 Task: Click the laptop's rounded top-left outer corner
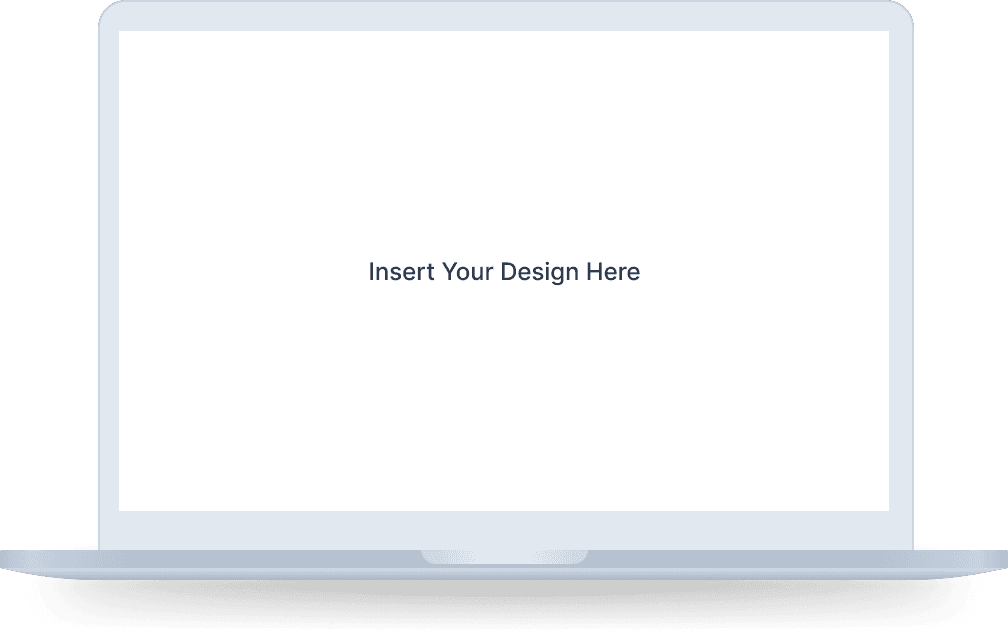pos(106,9)
